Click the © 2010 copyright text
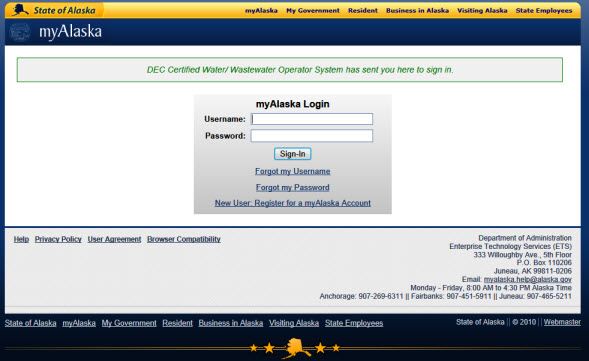Screen dimensions: 589x361 (x=524, y=322)
